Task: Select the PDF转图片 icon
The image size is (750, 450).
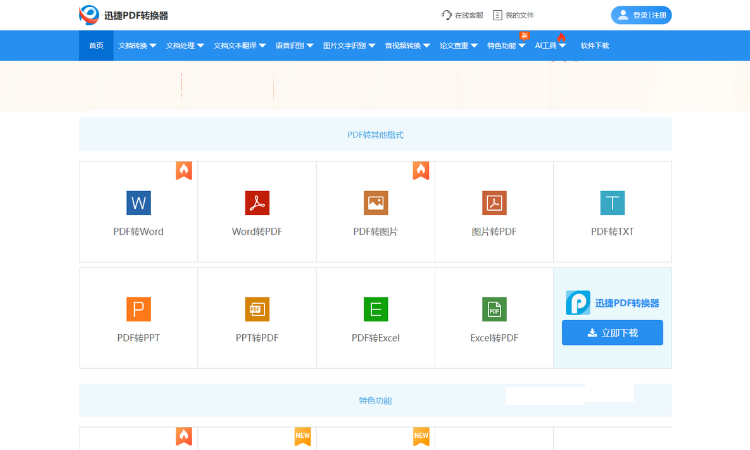Action: 375,203
